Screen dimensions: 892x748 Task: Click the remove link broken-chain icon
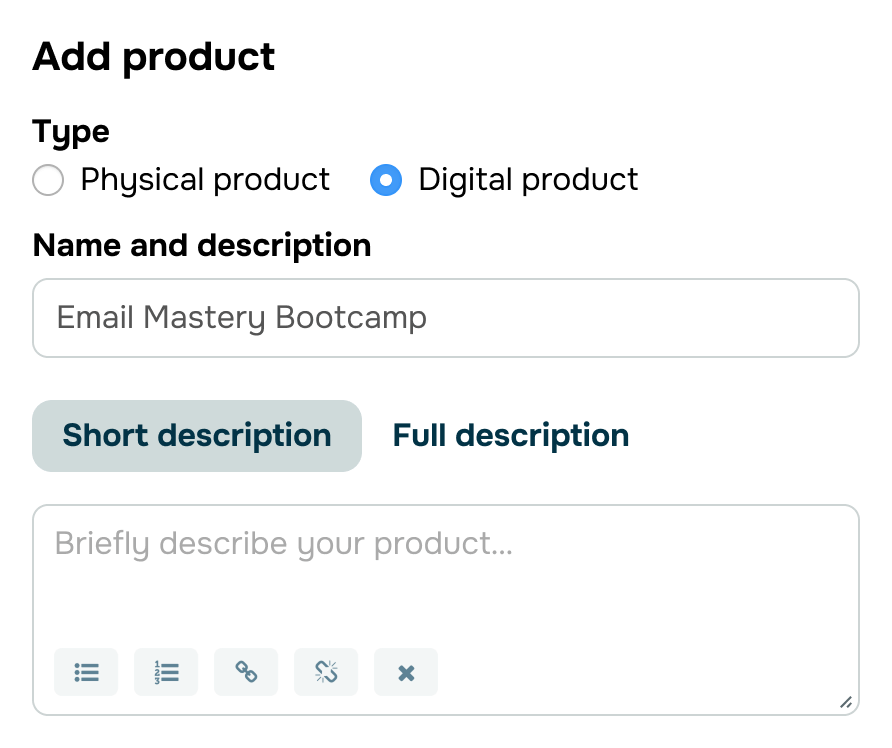click(x=326, y=672)
